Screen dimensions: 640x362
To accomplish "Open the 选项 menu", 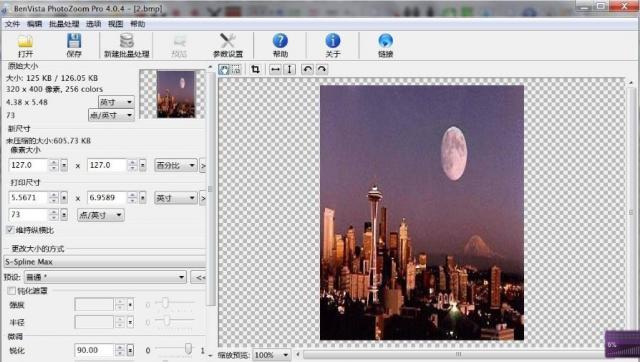I will coord(93,24).
